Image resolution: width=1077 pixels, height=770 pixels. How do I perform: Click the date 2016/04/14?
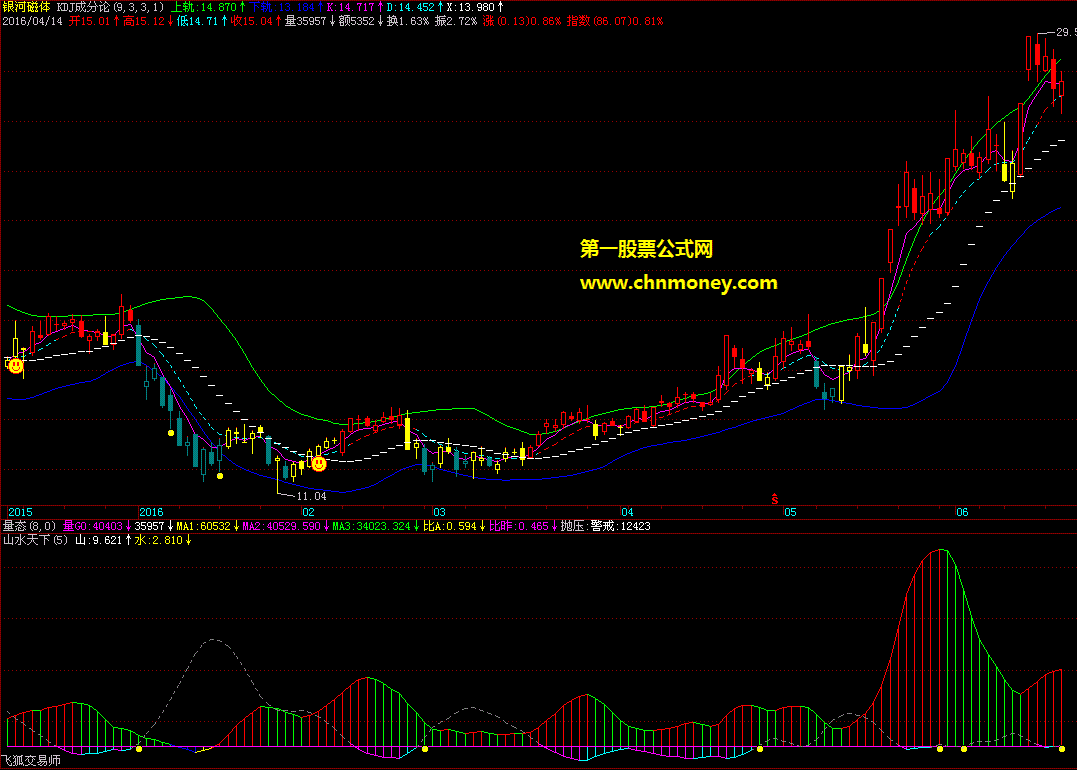pyautogui.click(x=32, y=21)
